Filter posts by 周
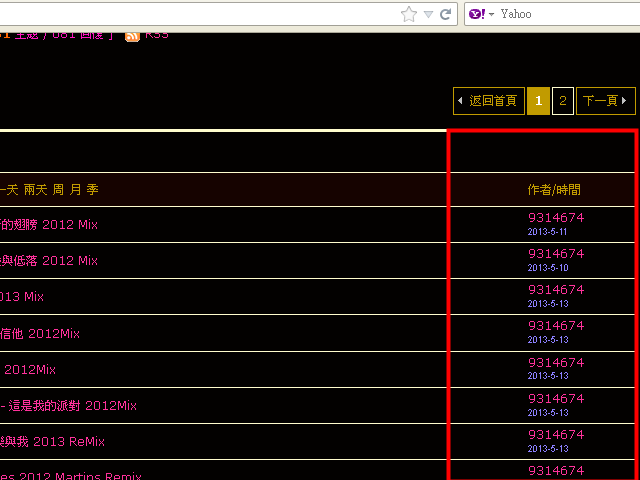This screenshot has width=640, height=480. pyautogui.click(x=58, y=190)
